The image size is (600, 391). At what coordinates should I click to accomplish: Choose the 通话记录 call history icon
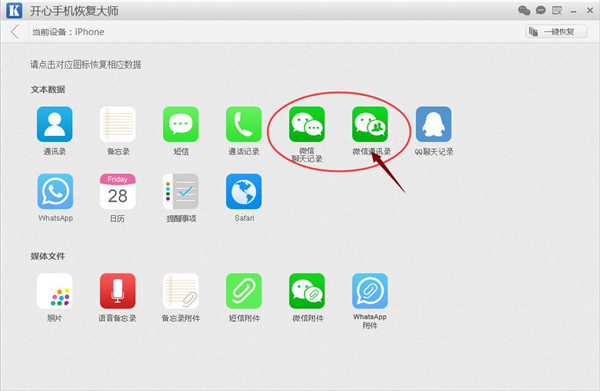pyautogui.click(x=244, y=124)
